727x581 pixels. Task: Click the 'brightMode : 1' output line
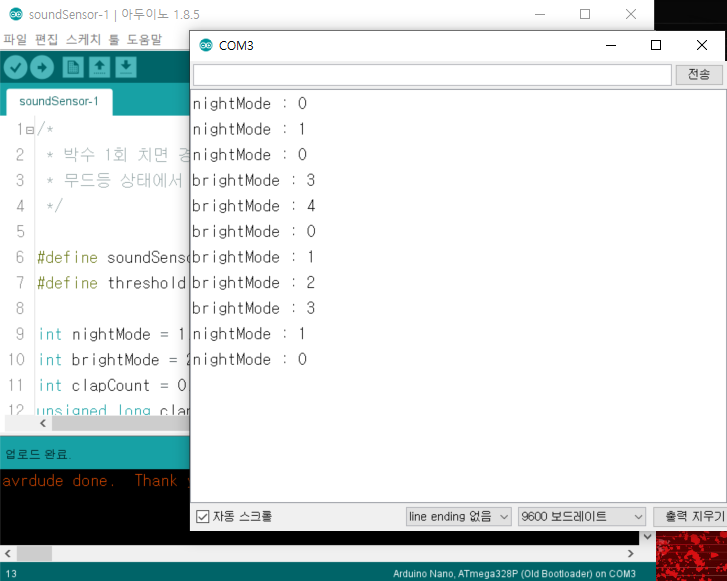click(x=254, y=257)
